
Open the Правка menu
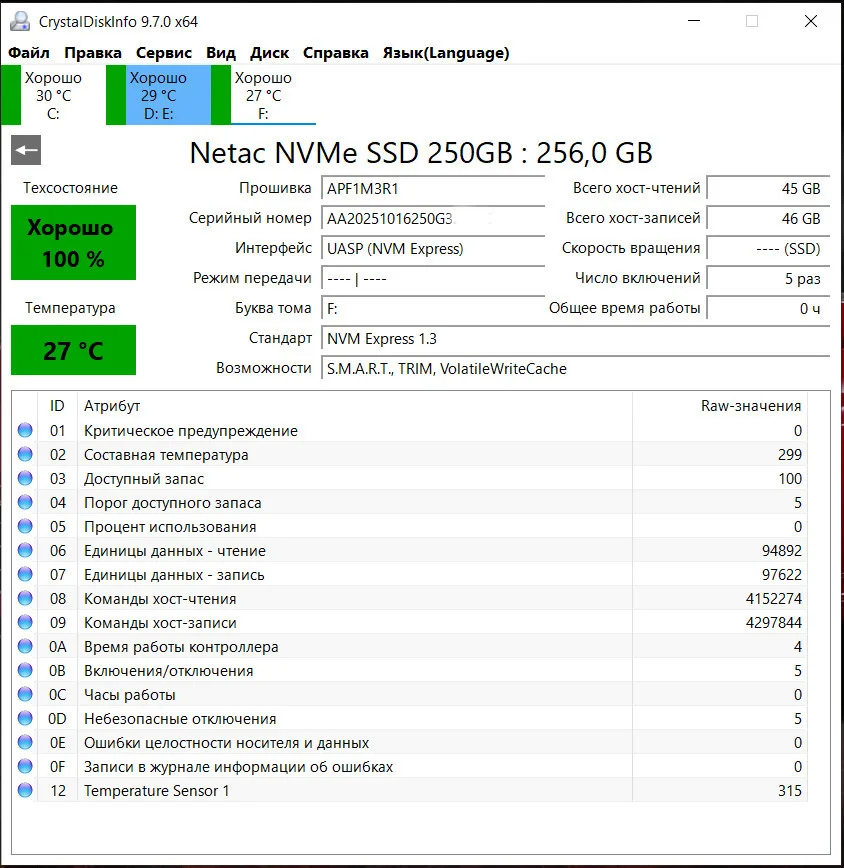point(93,53)
